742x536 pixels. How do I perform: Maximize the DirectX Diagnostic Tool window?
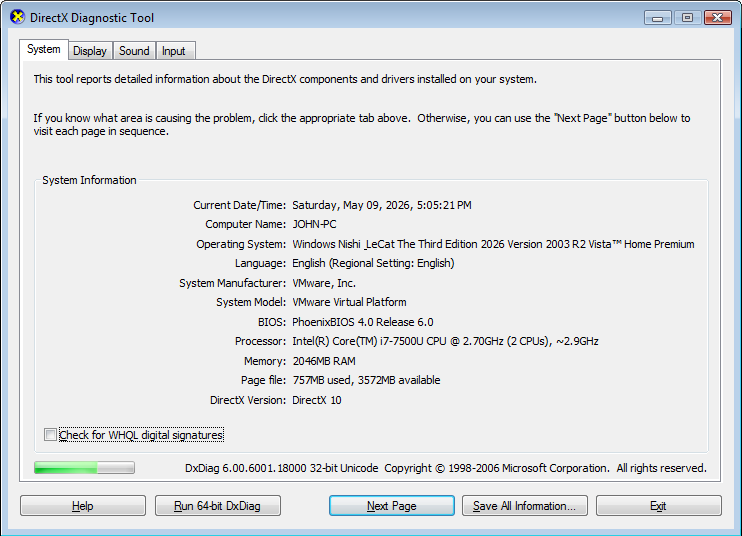(x=687, y=18)
